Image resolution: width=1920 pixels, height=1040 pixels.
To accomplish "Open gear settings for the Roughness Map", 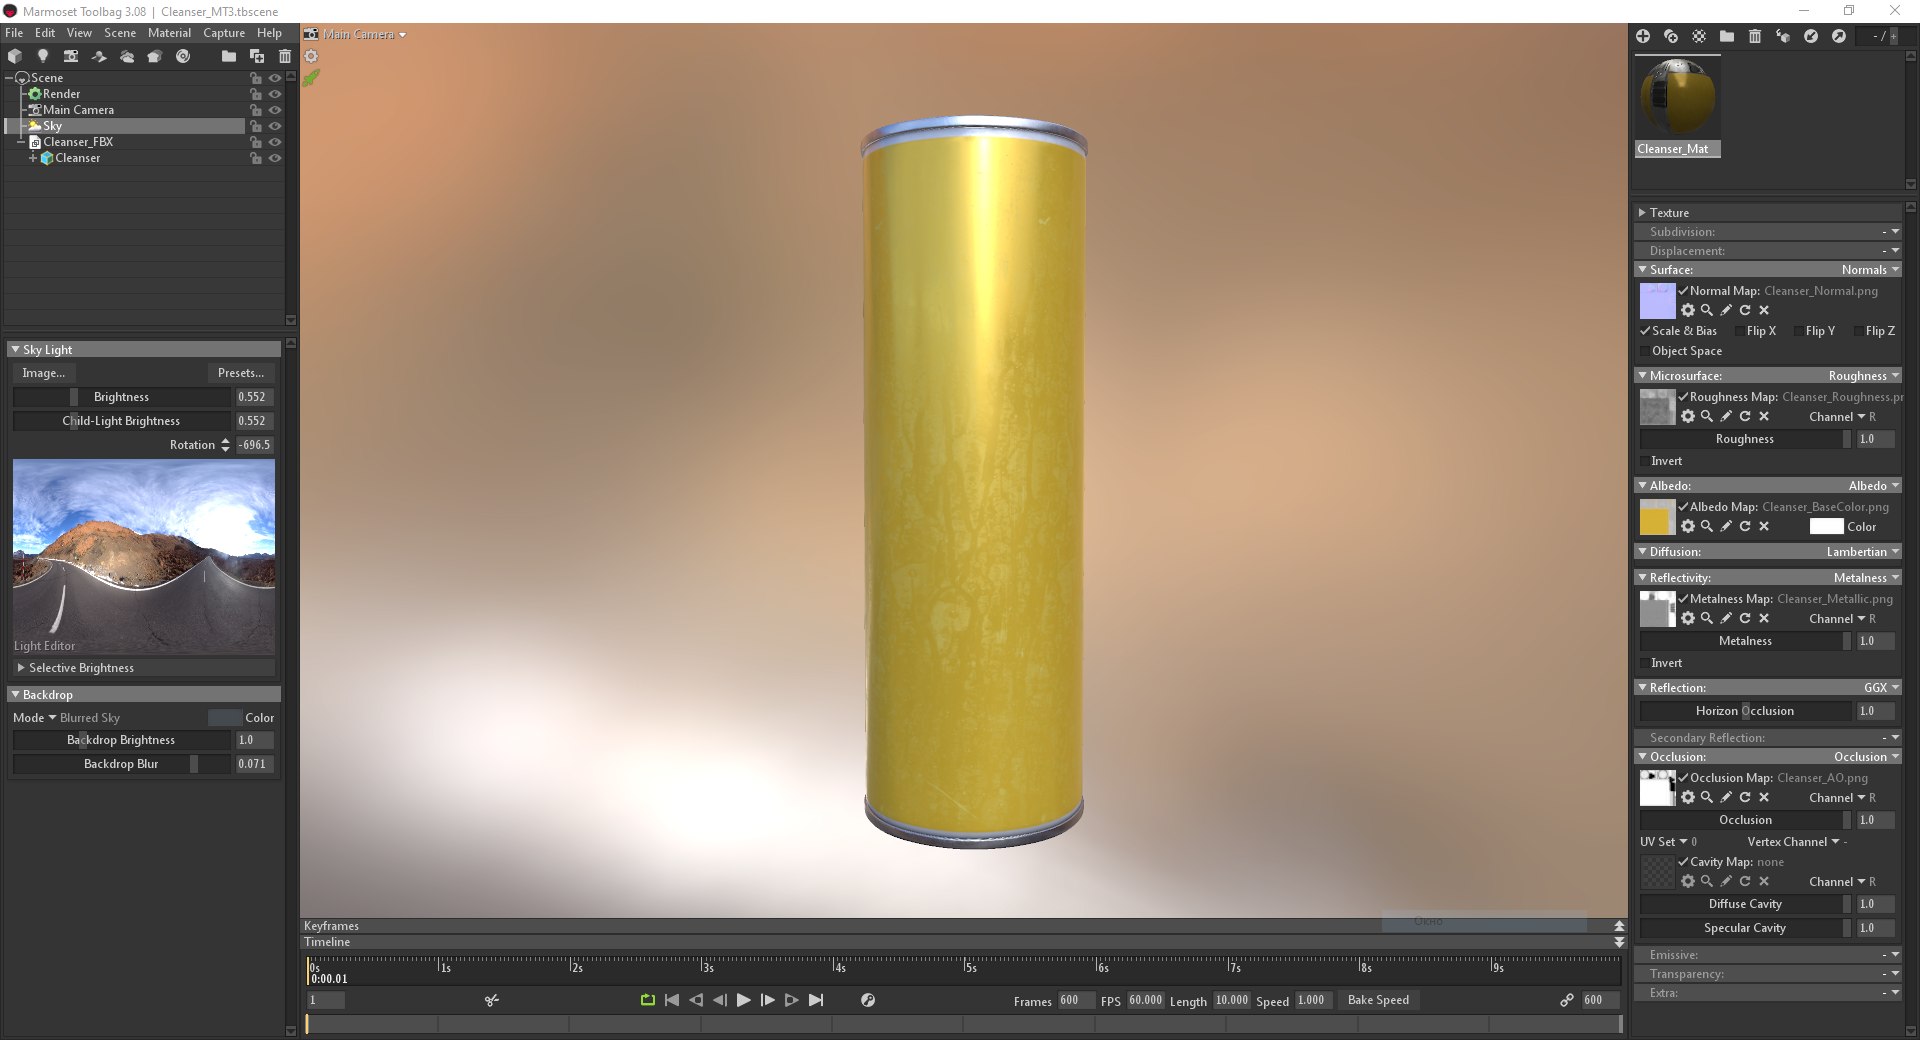I will 1688,416.
